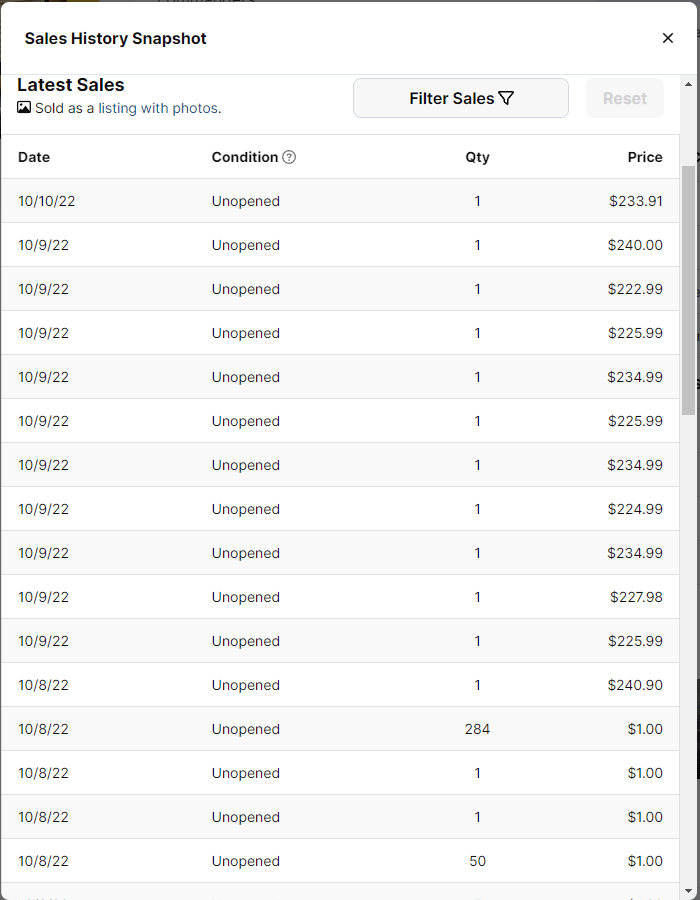Image resolution: width=700 pixels, height=900 pixels.
Task: Click the funnel icon in Filter Sales
Action: 506,98
